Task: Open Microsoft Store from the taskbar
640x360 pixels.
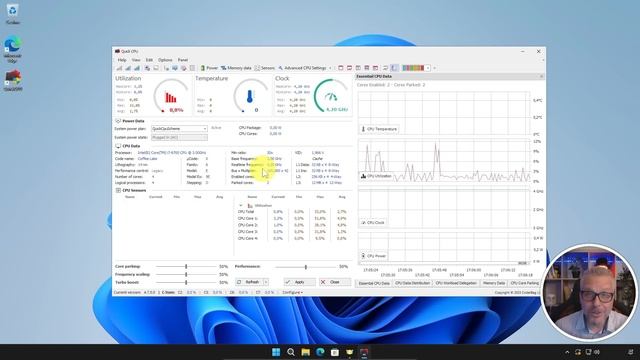Action: point(335,352)
